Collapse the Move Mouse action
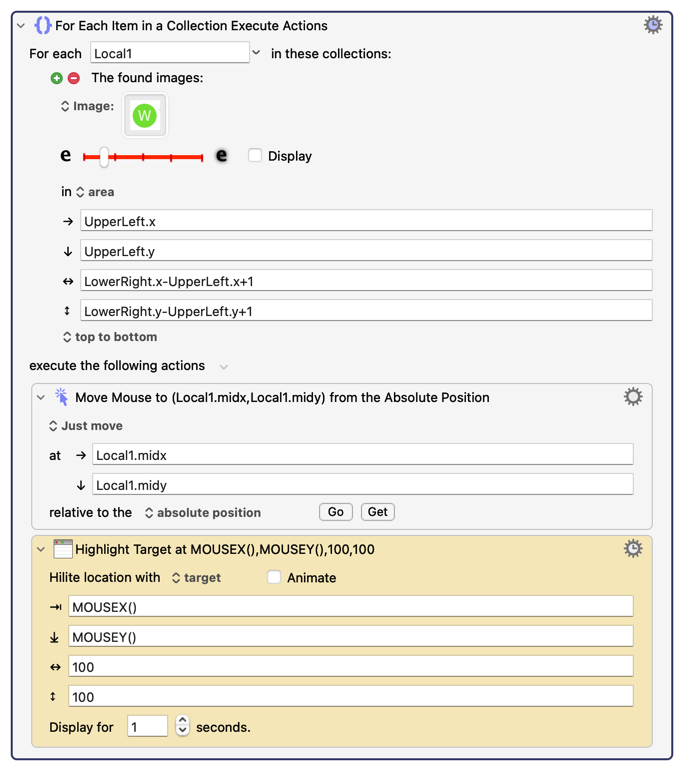684x774 pixels. pyautogui.click(x=41, y=398)
